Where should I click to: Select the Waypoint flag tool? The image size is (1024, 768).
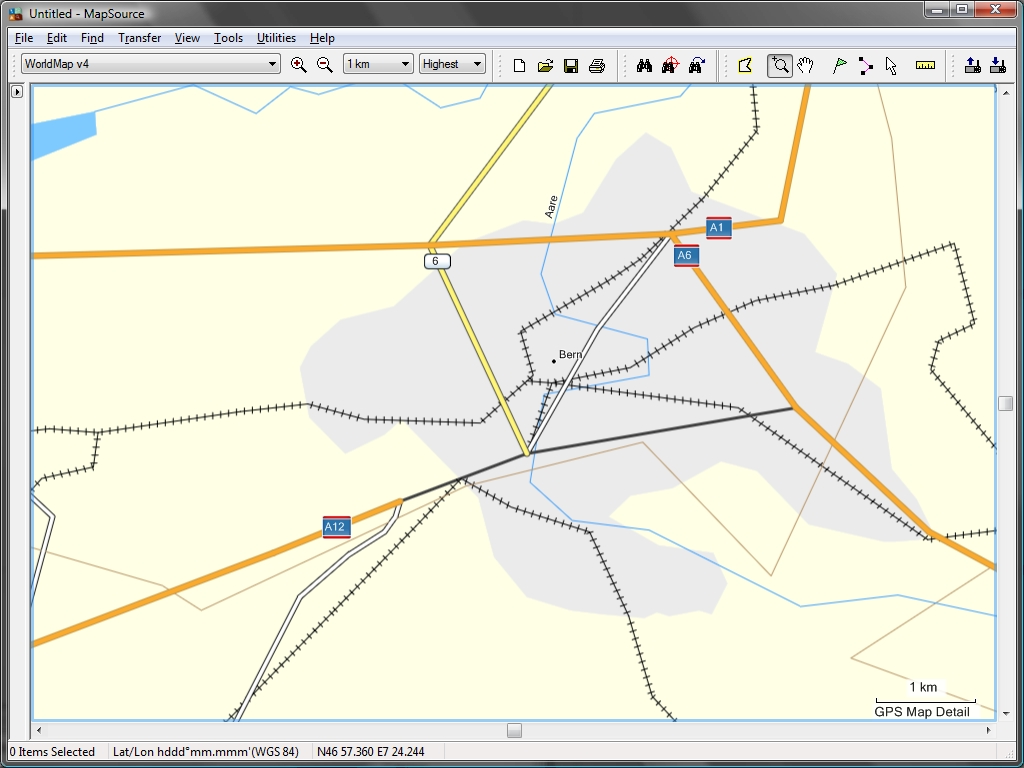point(840,65)
